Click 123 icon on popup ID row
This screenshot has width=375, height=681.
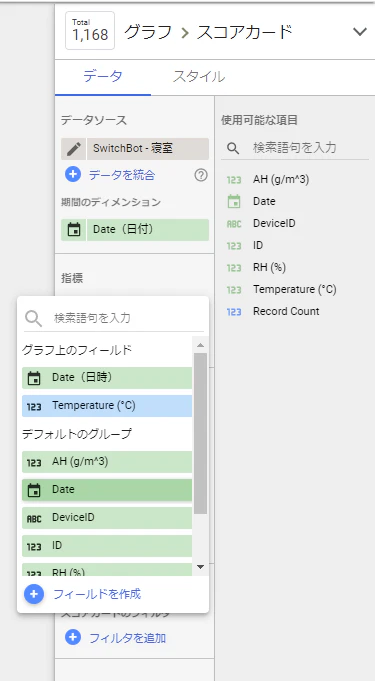[34, 547]
